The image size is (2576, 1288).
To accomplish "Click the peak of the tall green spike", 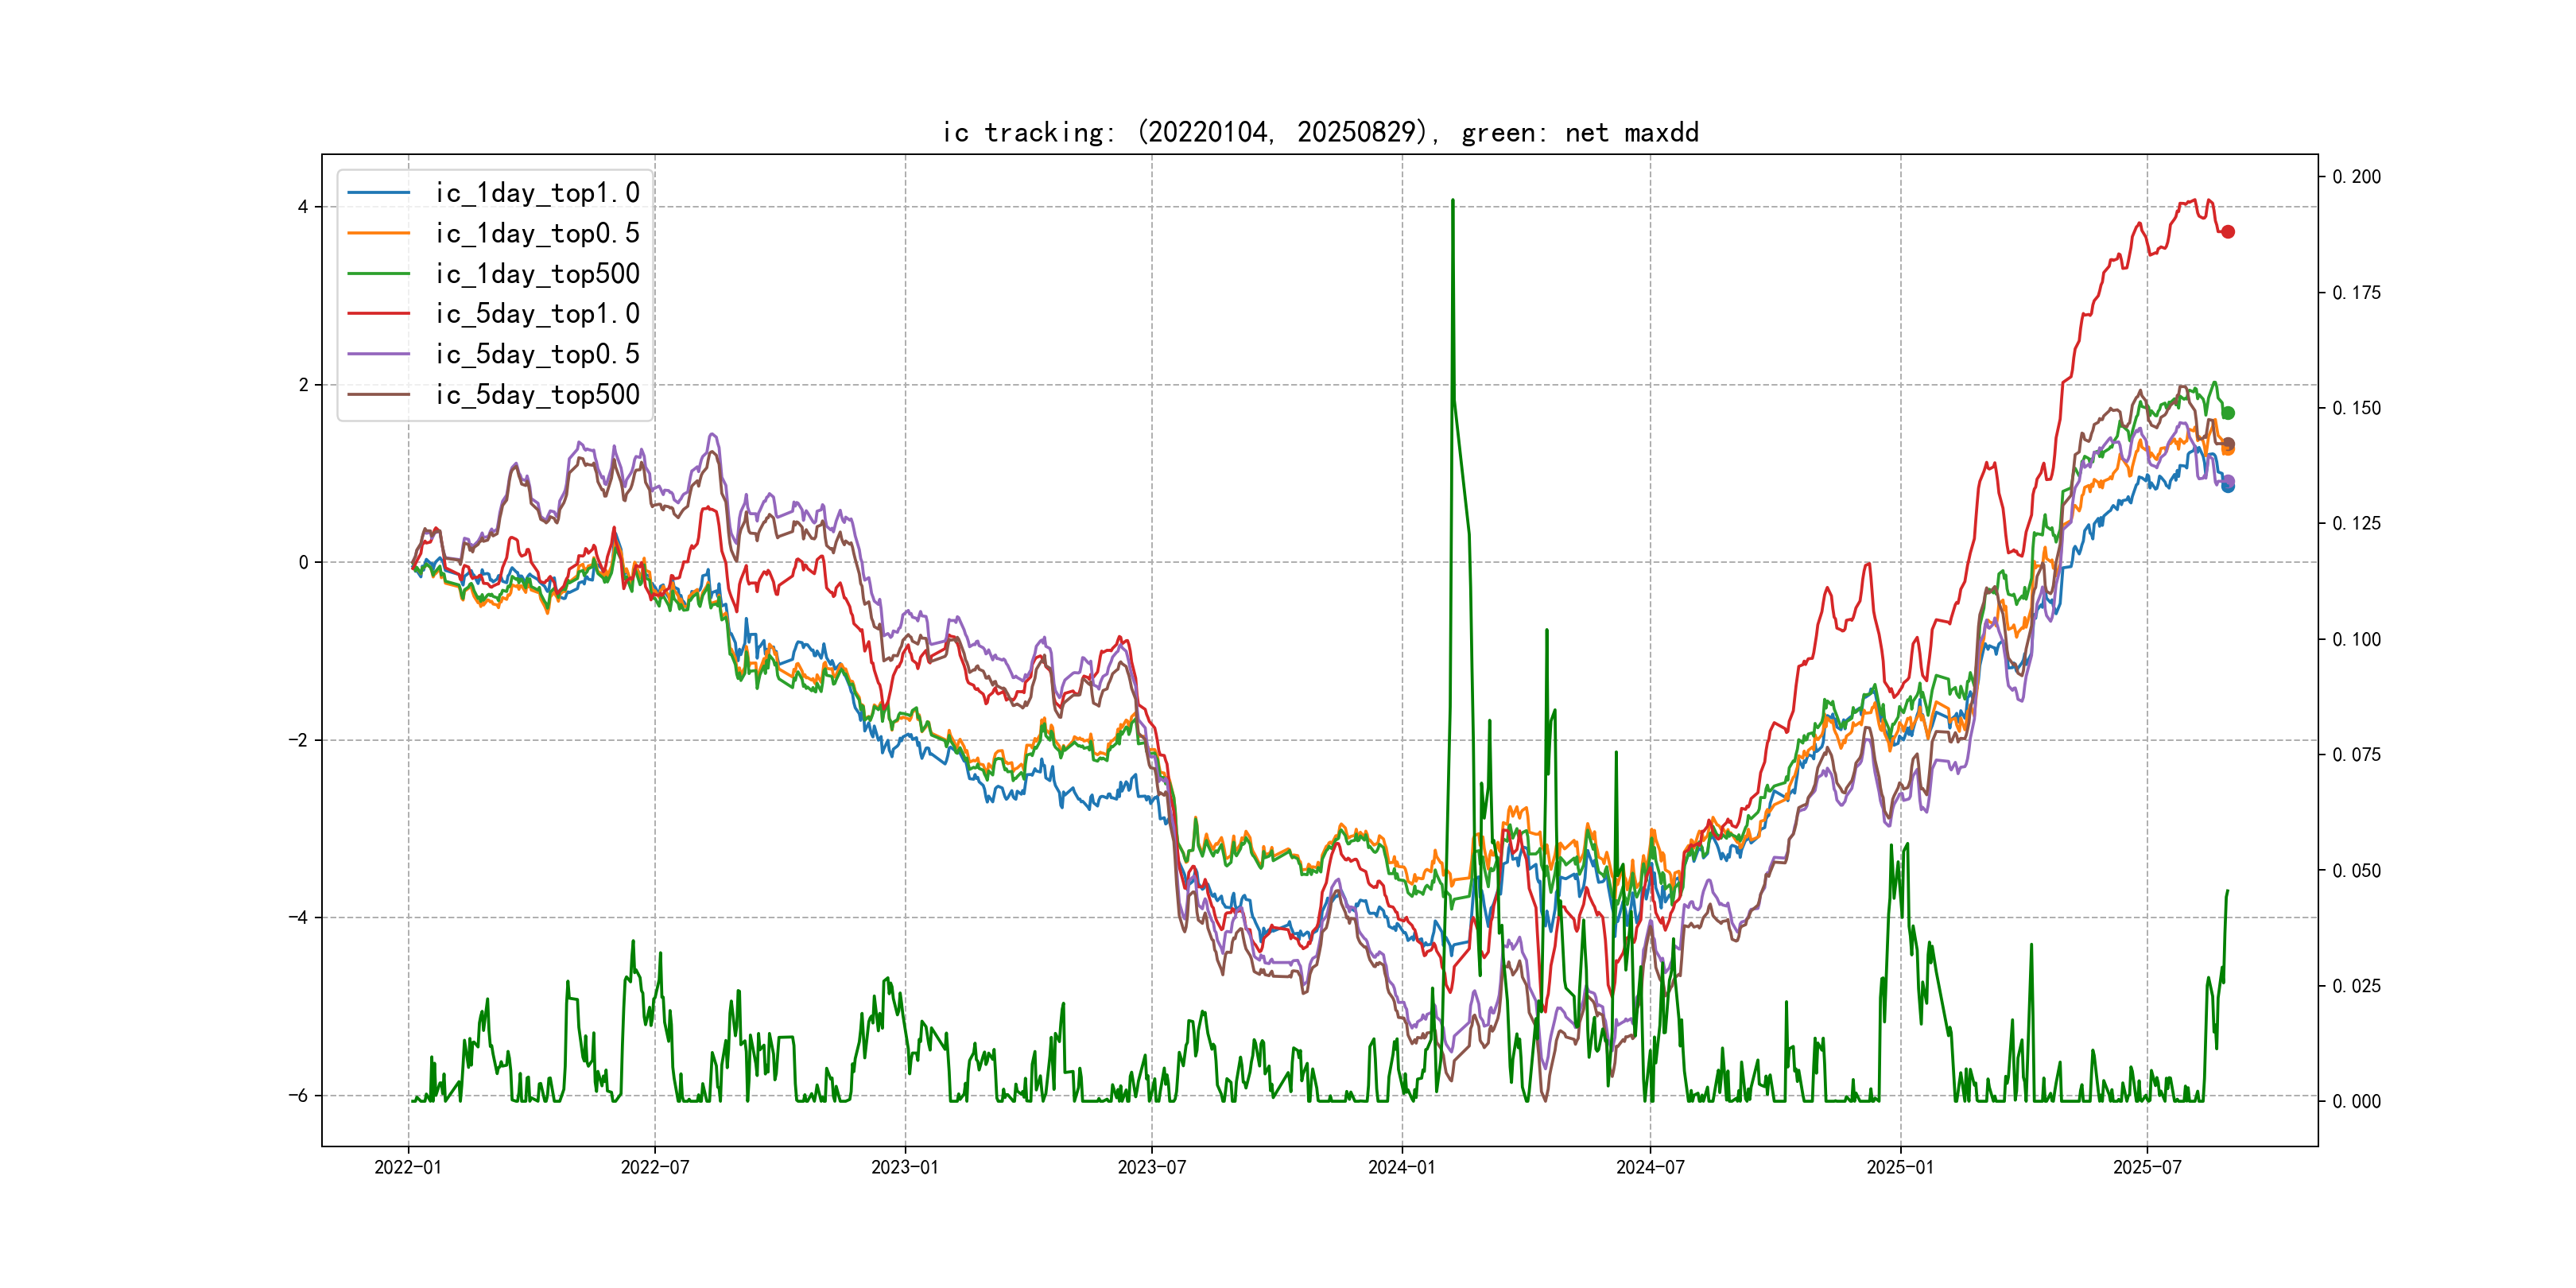I will [x=1452, y=201].
